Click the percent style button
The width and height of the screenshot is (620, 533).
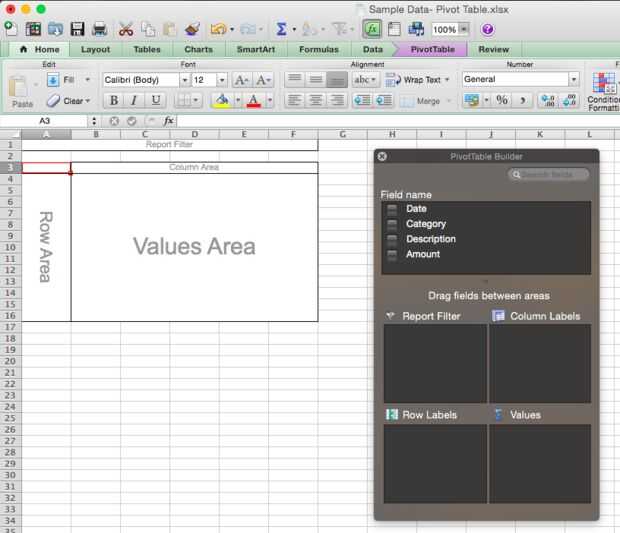[x=502, y=100]
